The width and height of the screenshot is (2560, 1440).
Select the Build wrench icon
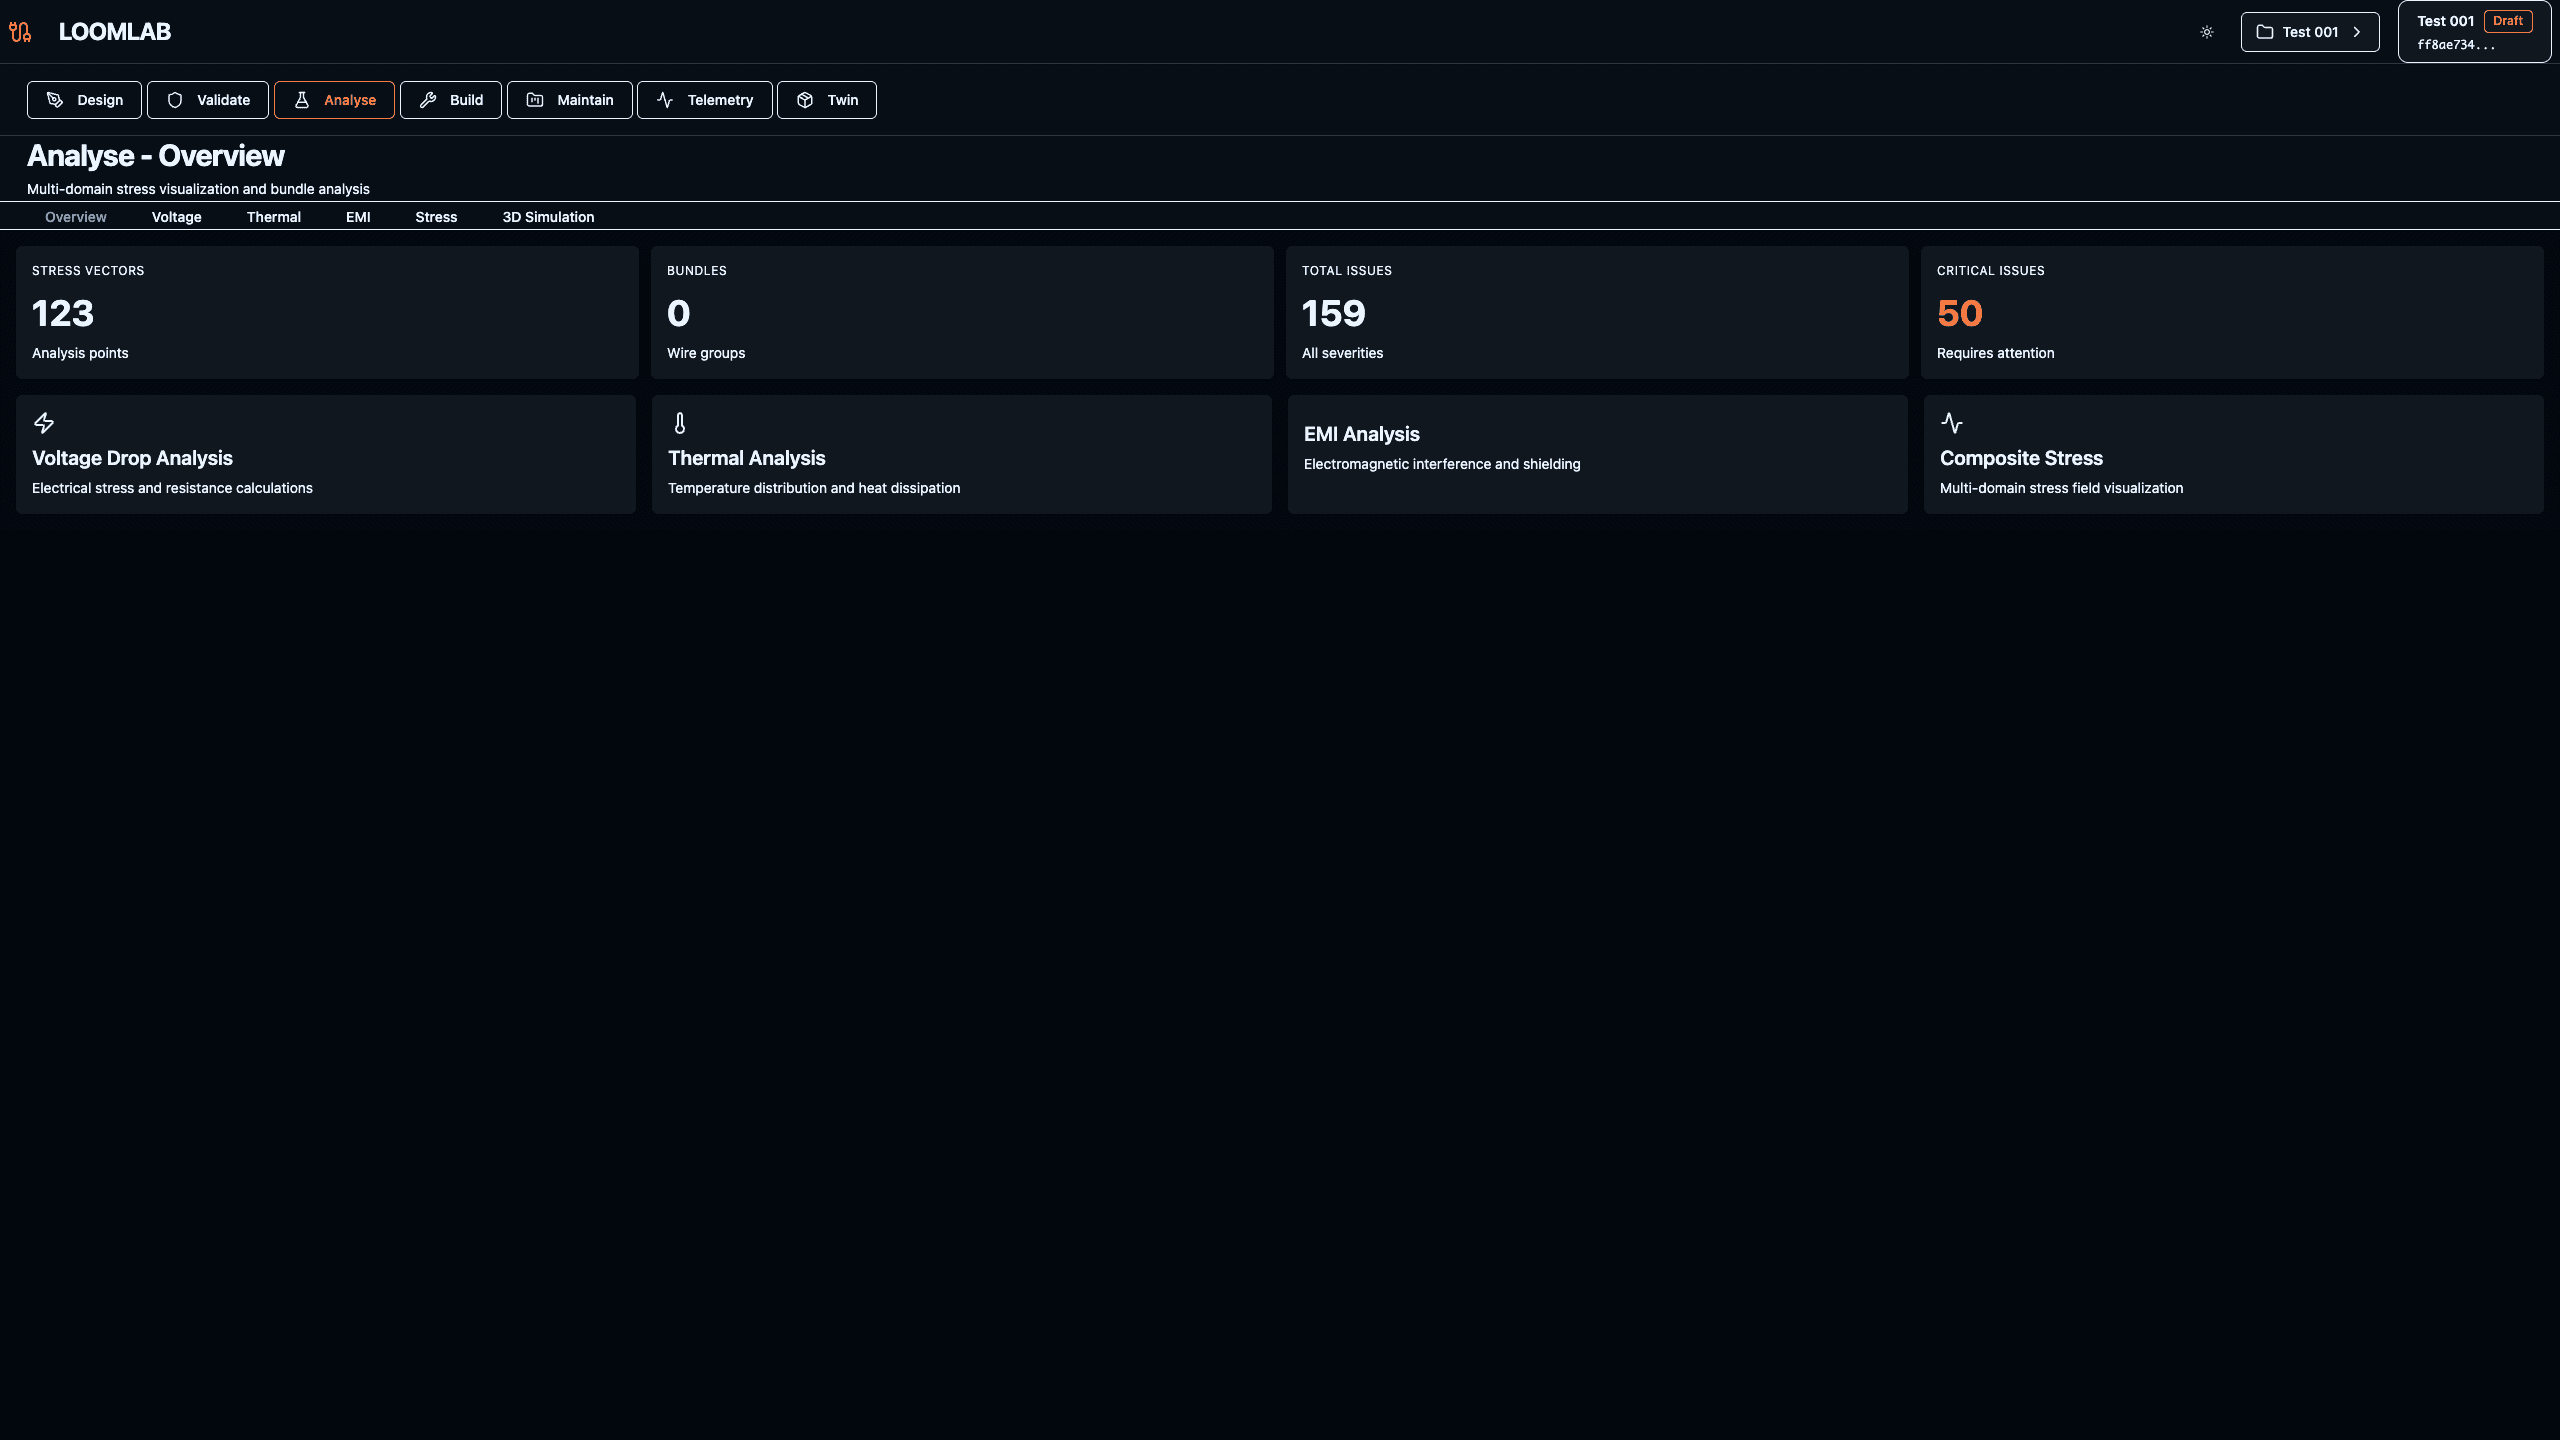coord(428,100)
